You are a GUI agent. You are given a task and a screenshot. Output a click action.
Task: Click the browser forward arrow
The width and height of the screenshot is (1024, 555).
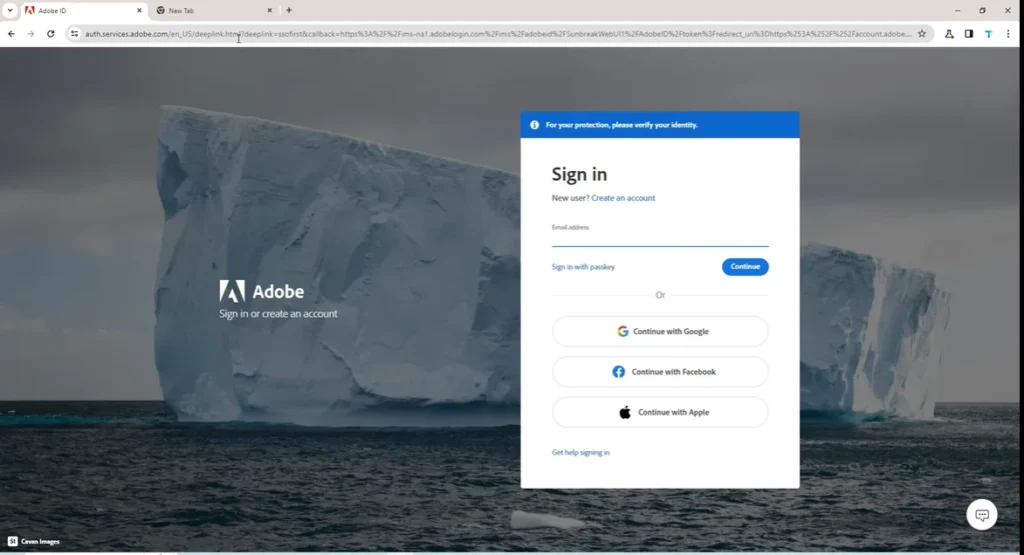pos(31,34)
